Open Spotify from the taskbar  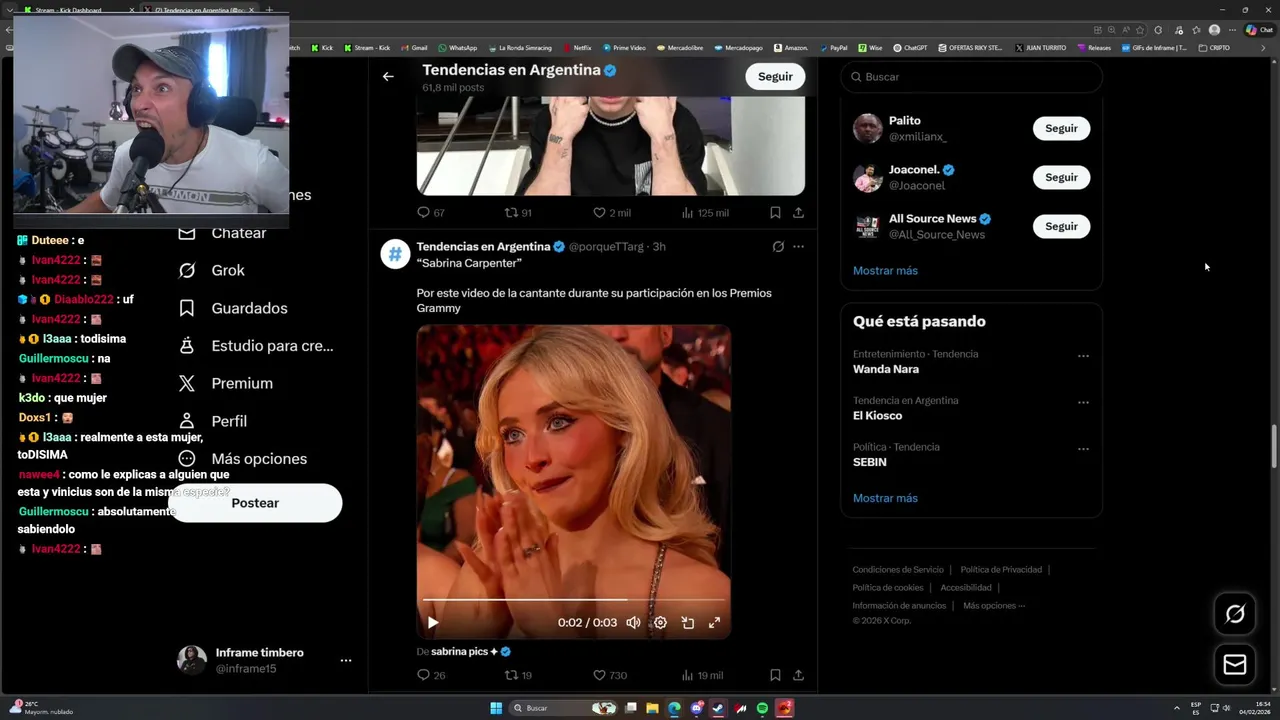click(x=762, y=708)
